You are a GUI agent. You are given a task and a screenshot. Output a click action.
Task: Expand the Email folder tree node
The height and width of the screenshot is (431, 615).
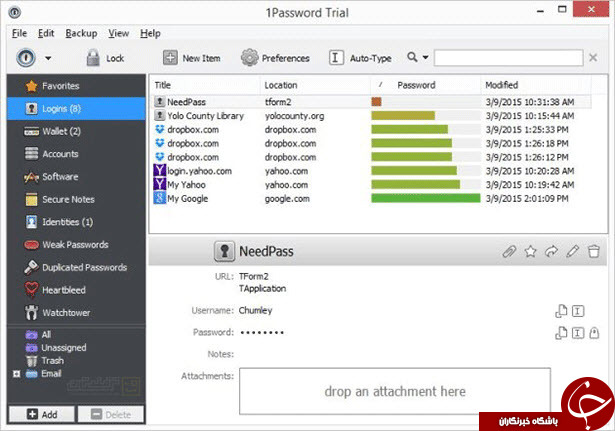click(x=16, y=374)
